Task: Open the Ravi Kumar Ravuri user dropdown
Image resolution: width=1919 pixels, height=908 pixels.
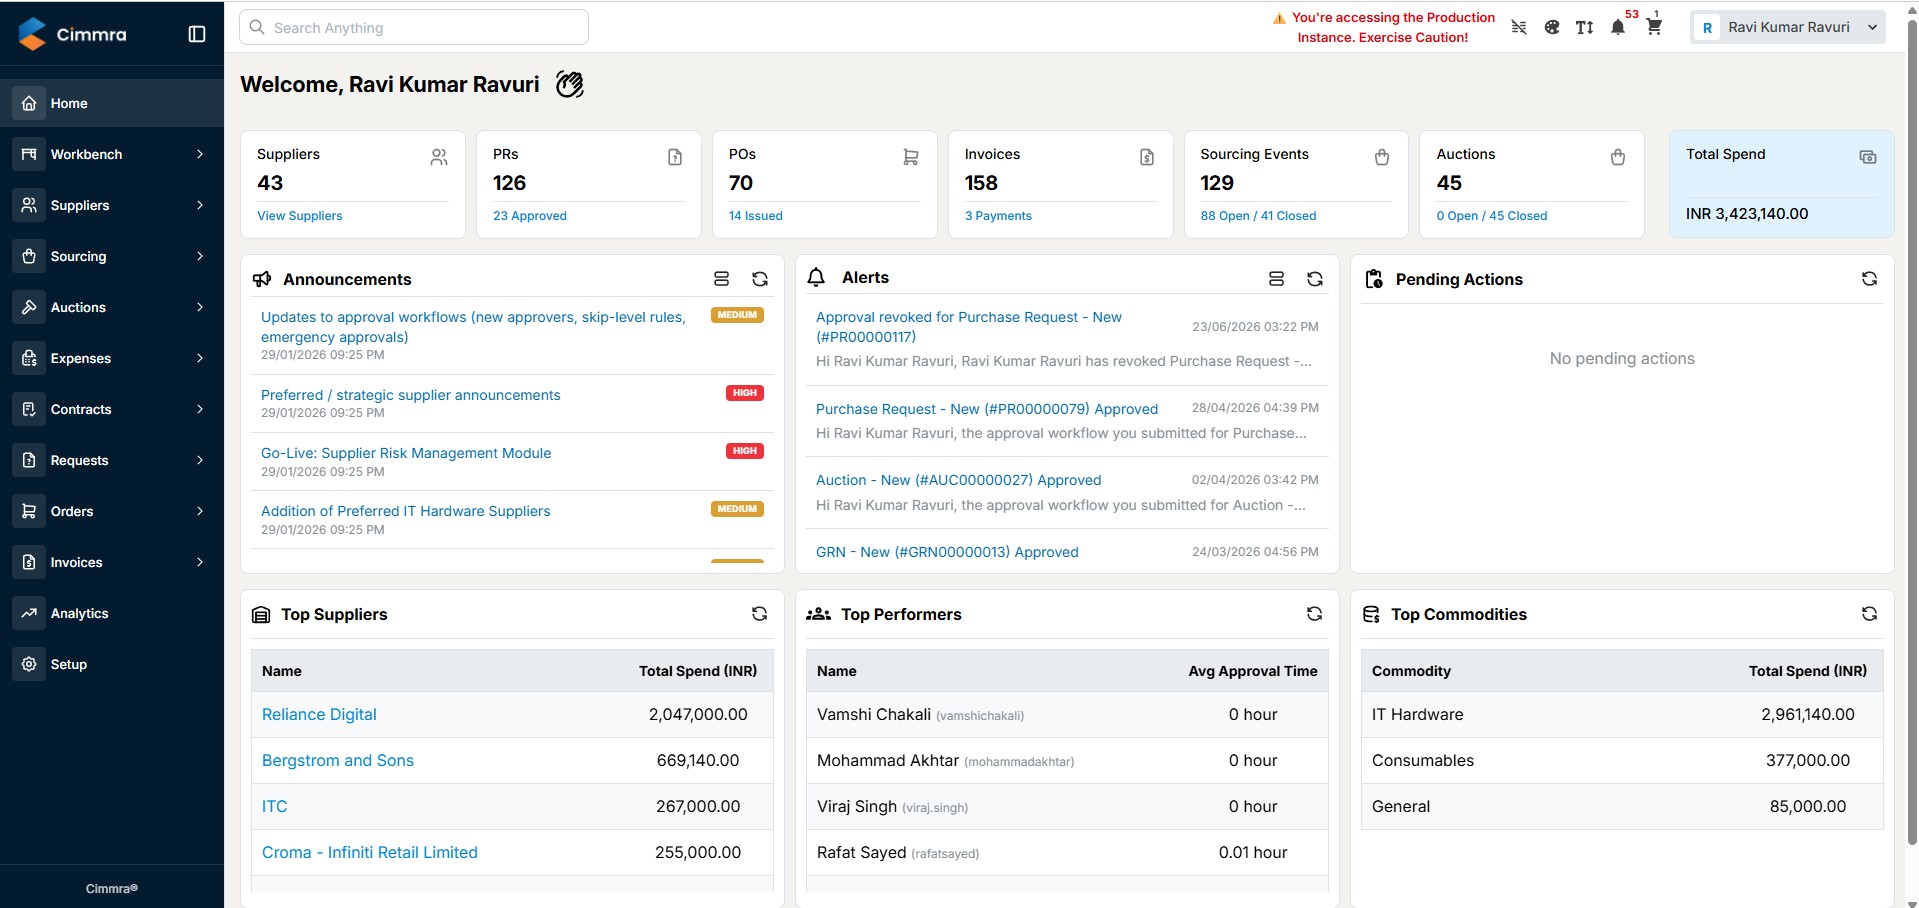Action: (1788, 27)
